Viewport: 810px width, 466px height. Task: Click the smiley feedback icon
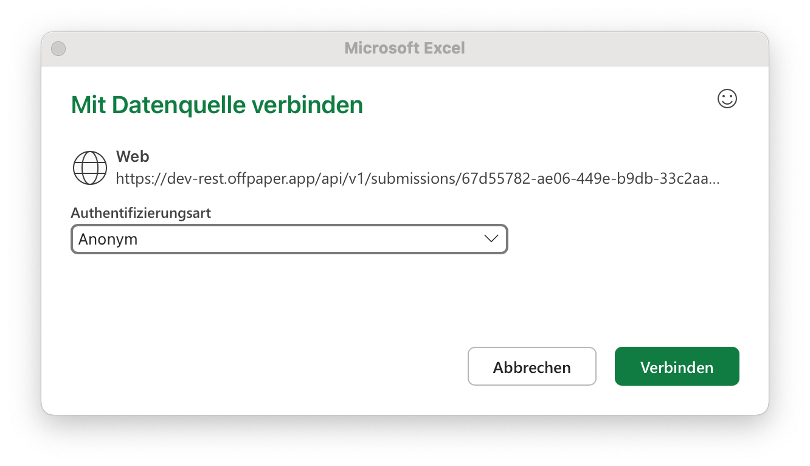727,99
